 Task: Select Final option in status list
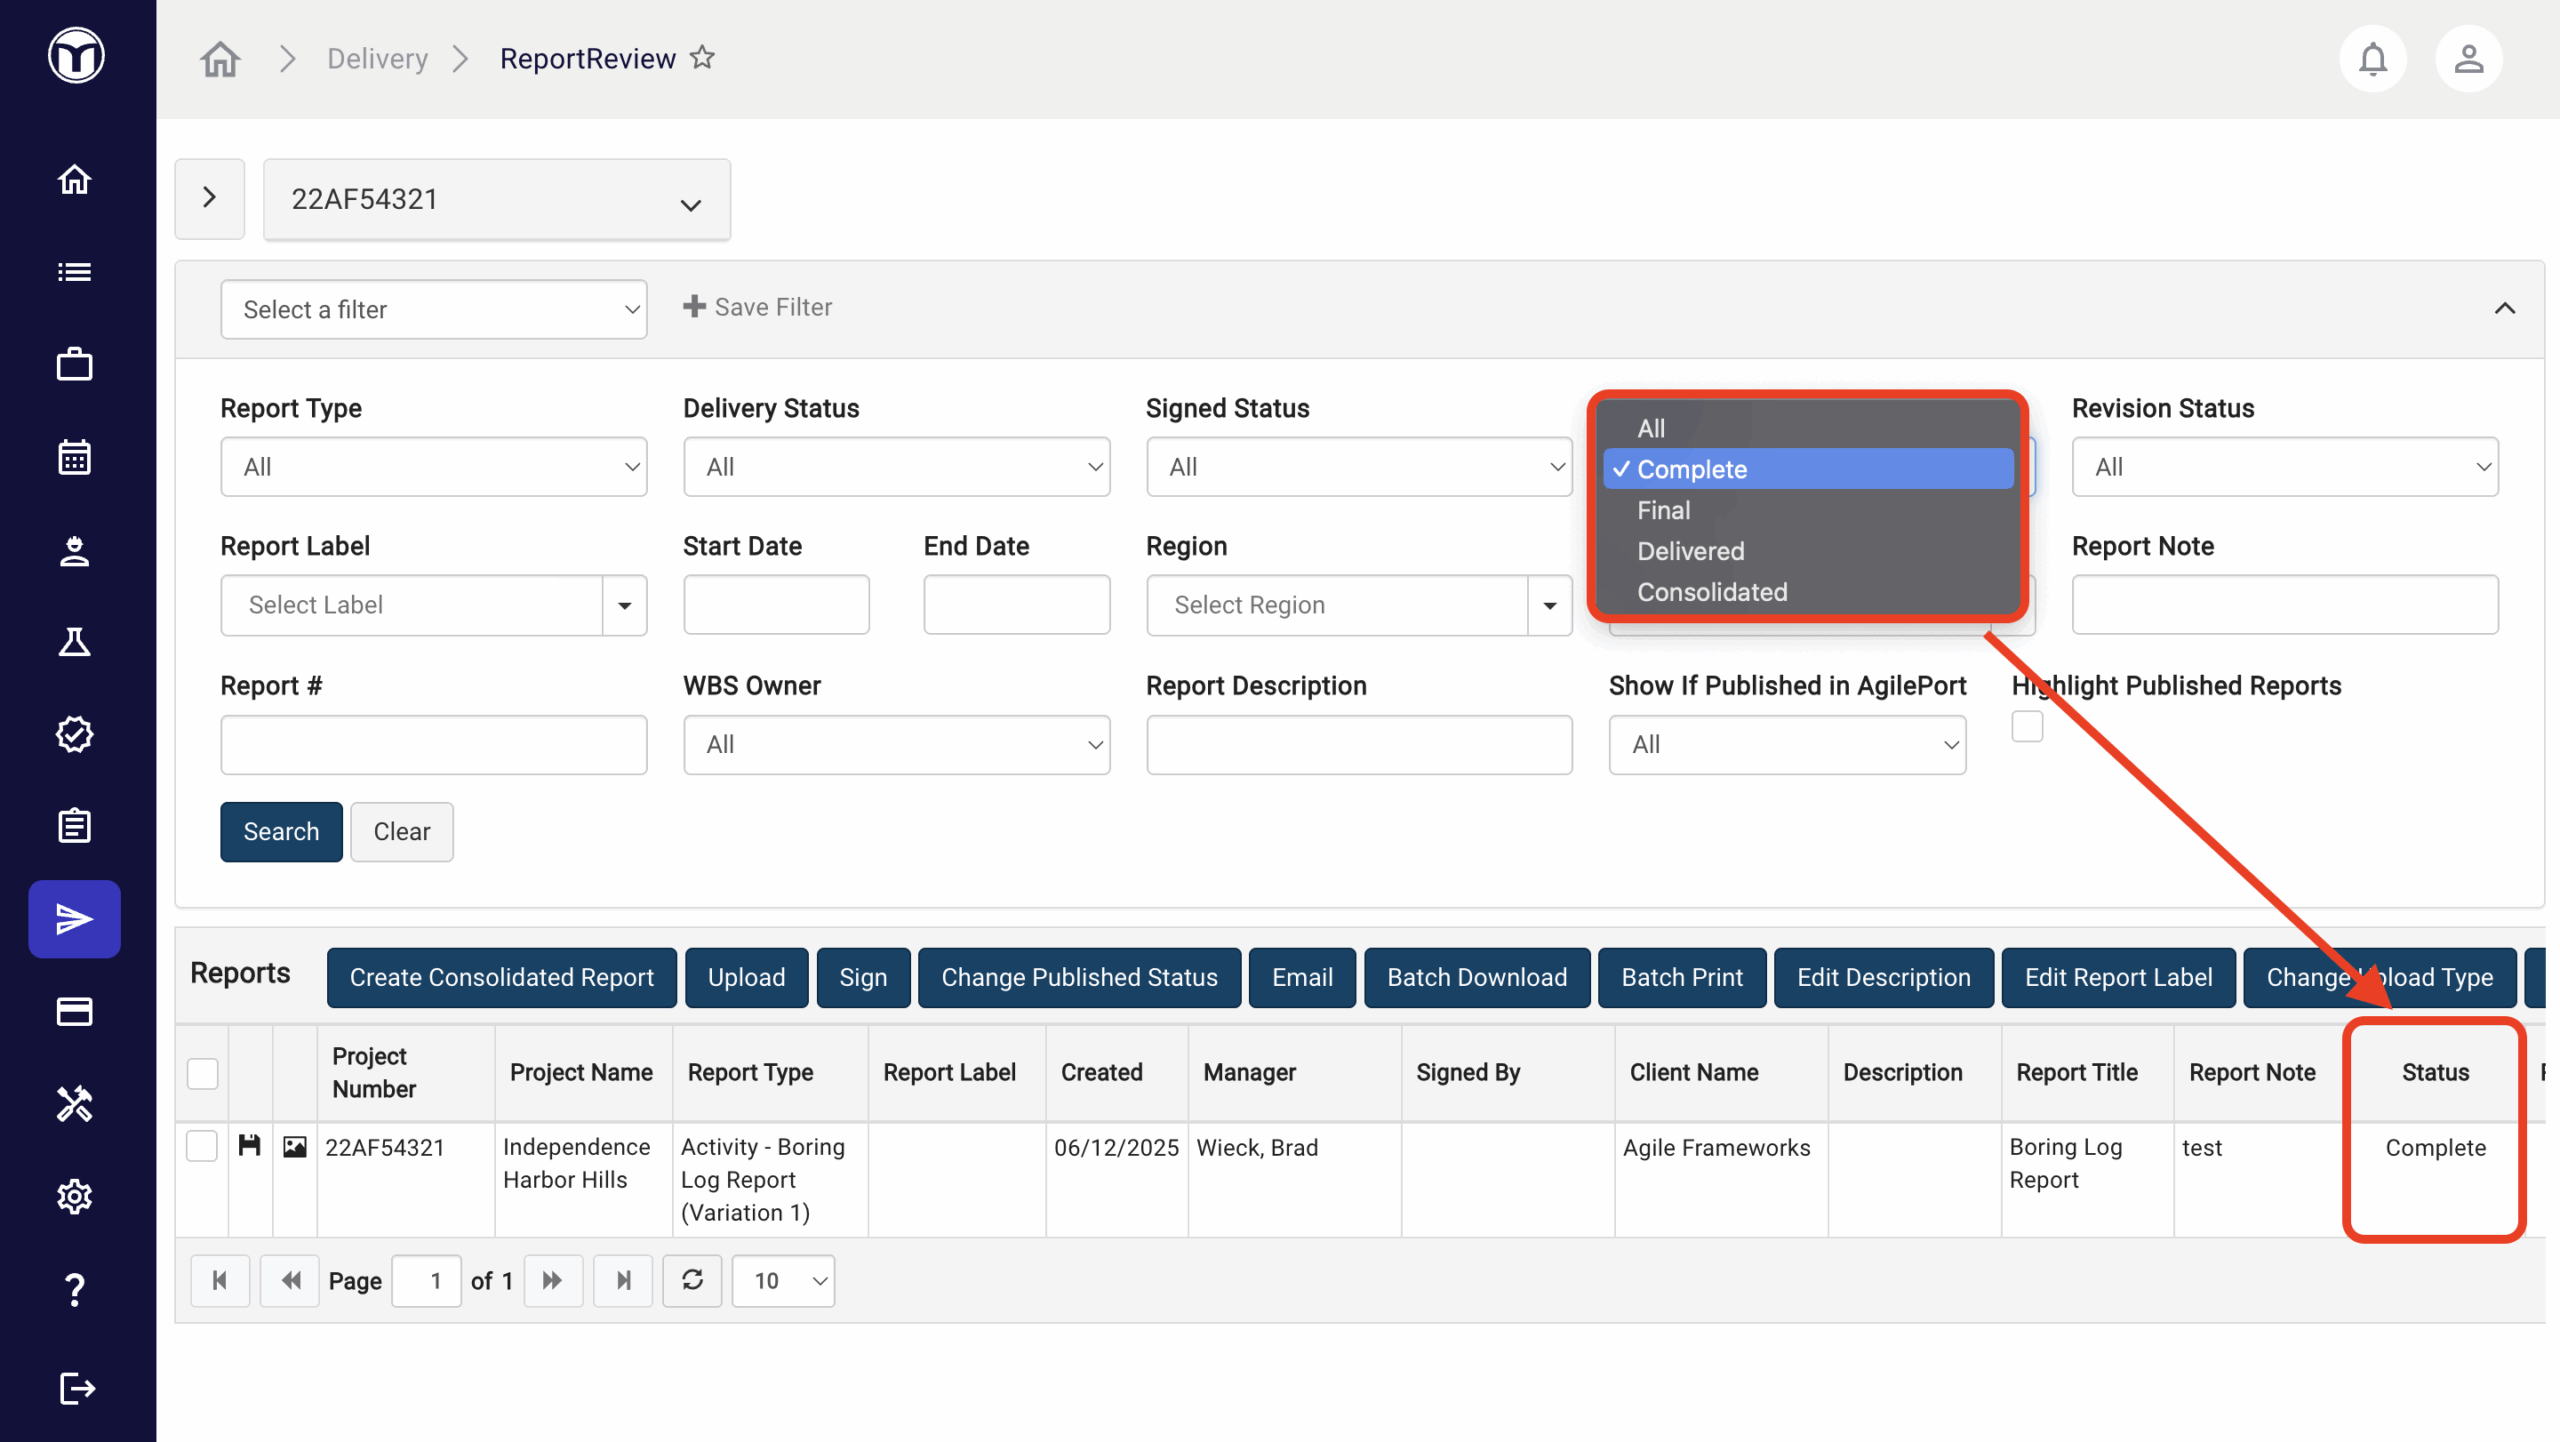click(x=1663, y=510)
